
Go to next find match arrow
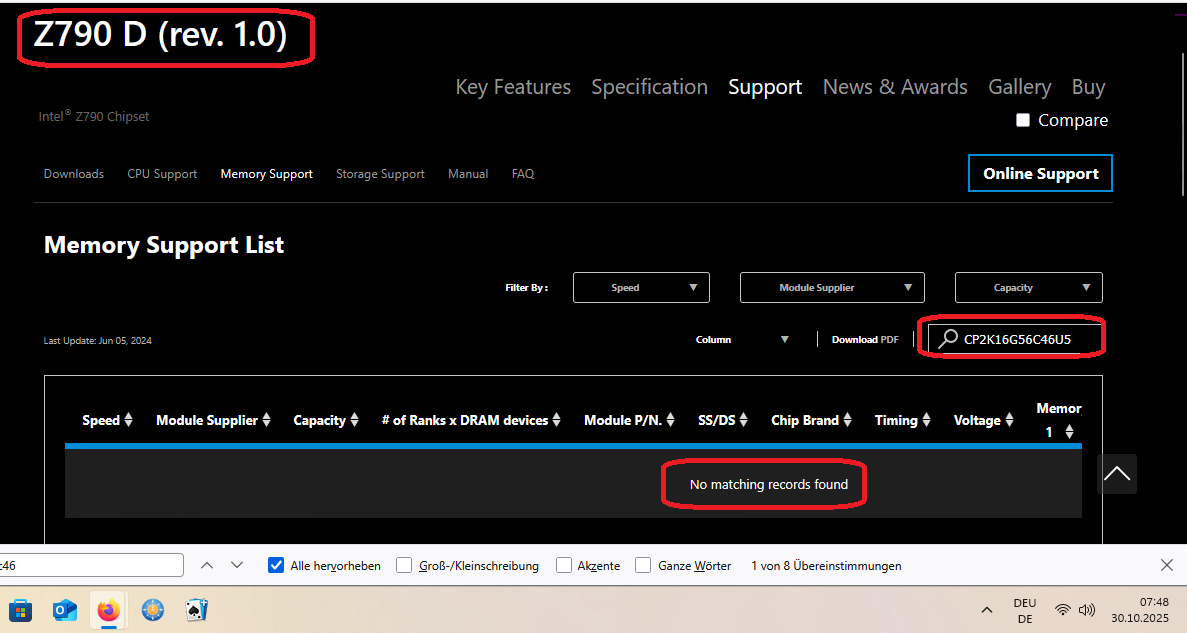pyautogui.click(x=237, y=566)
